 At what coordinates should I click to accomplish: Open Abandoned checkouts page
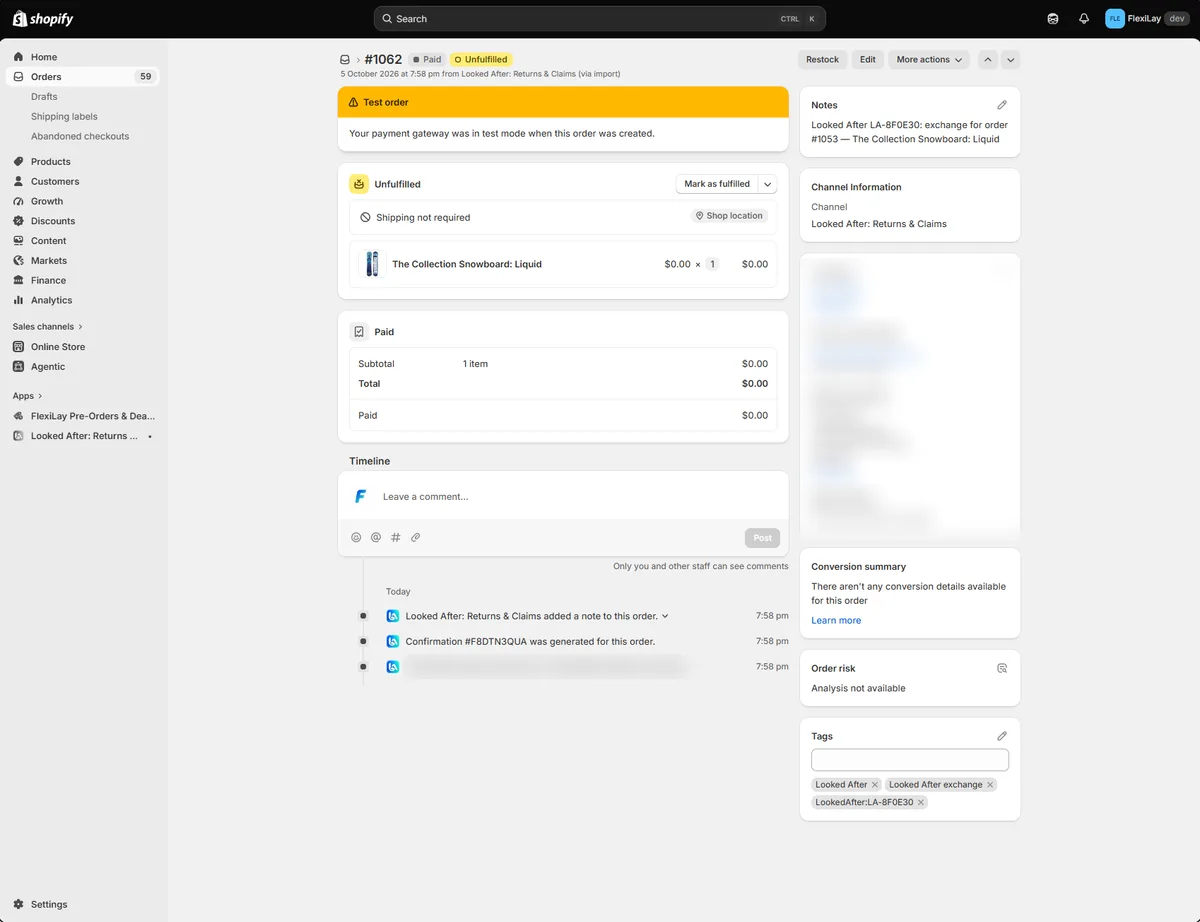[80, 136]
